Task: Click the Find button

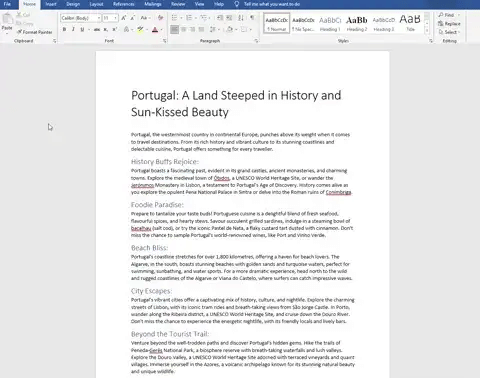Action: tap(447, 15)
